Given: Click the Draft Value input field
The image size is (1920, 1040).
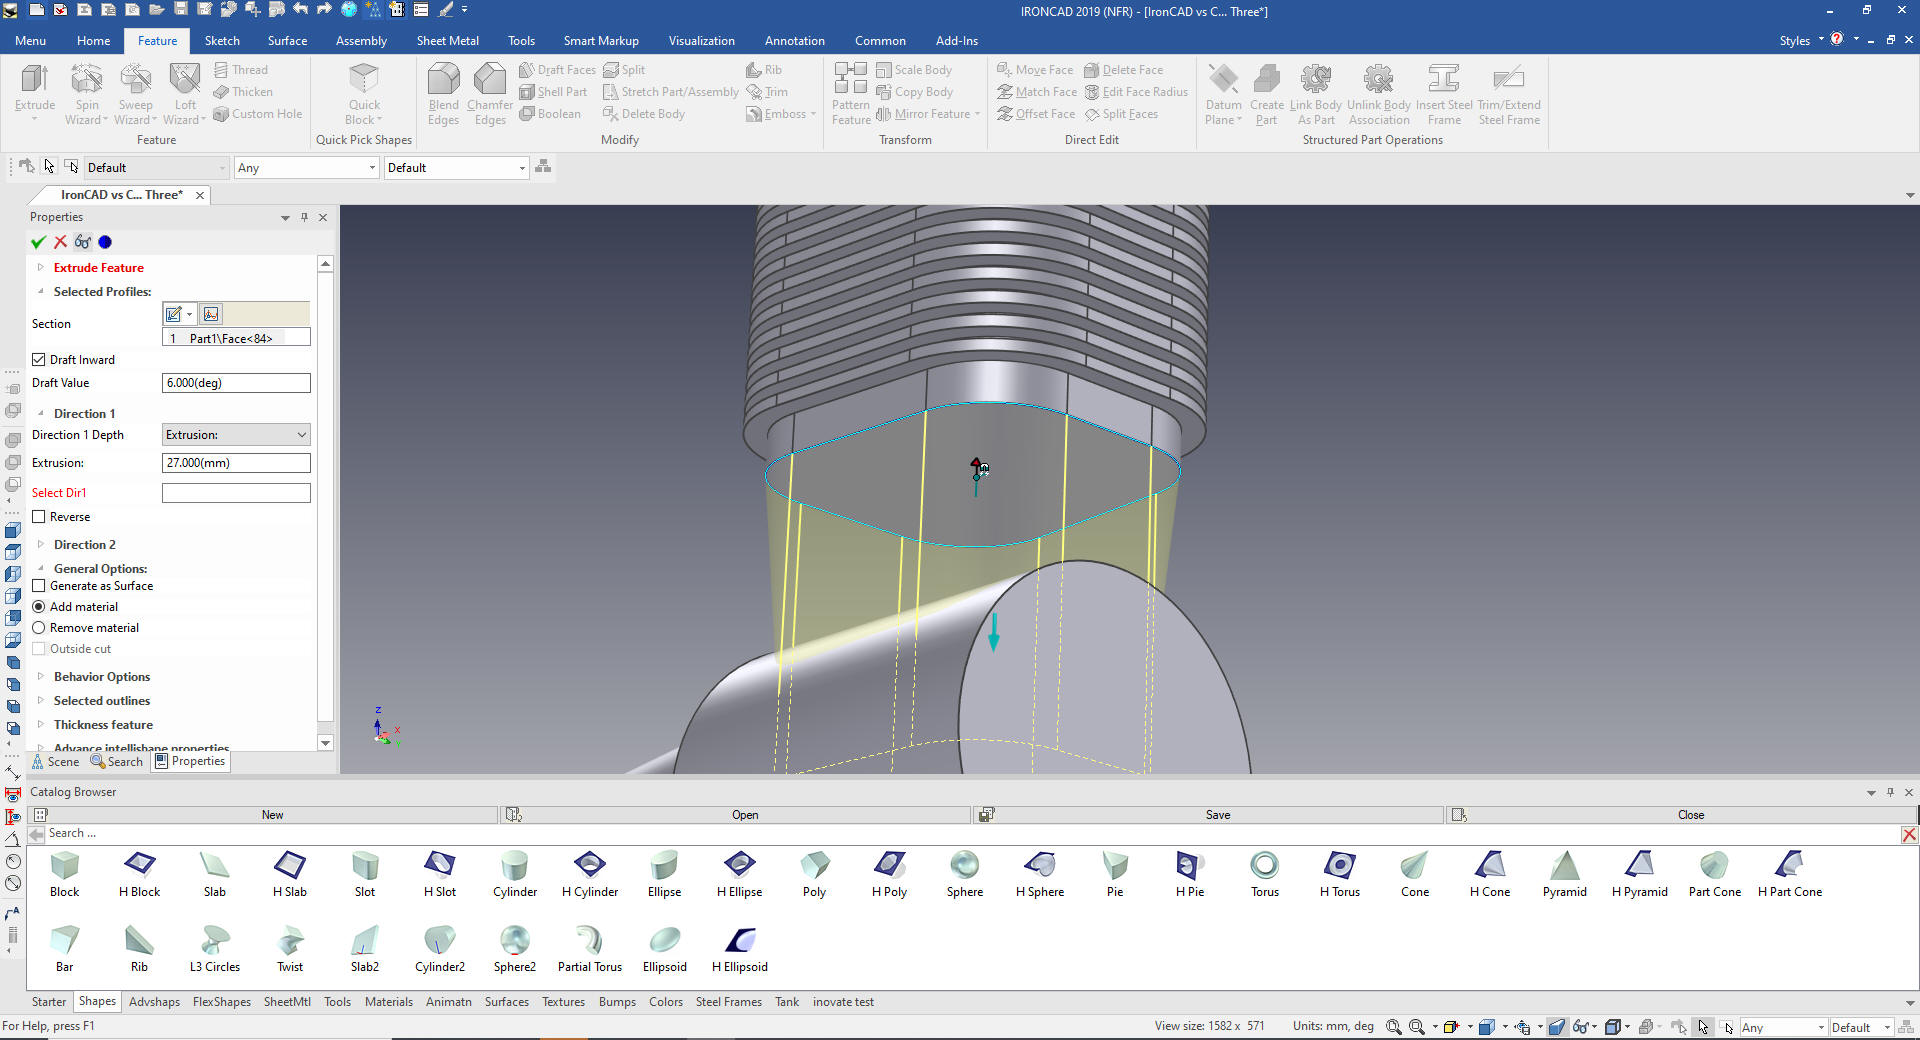Looking at the screenshot, I should tap(236, 383).
